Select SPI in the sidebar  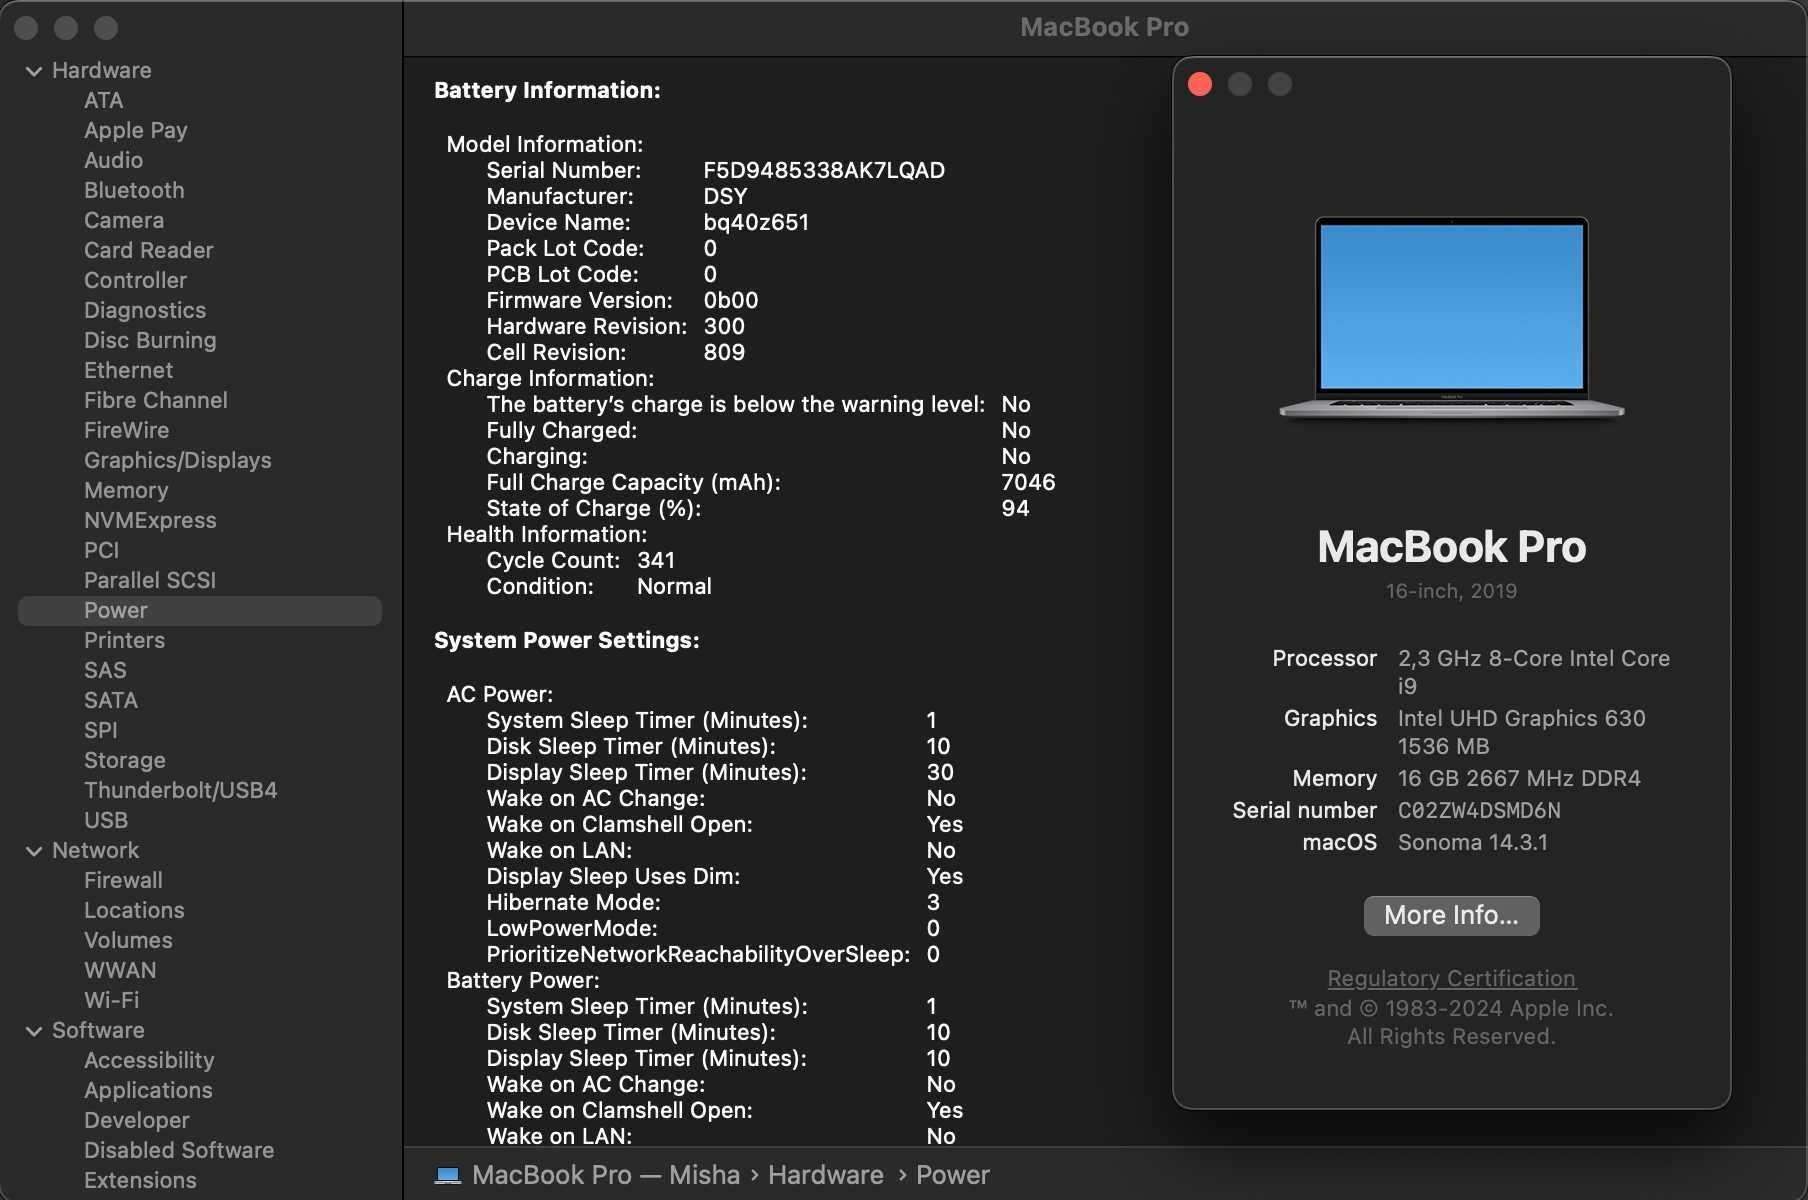[x=101, y=730]
